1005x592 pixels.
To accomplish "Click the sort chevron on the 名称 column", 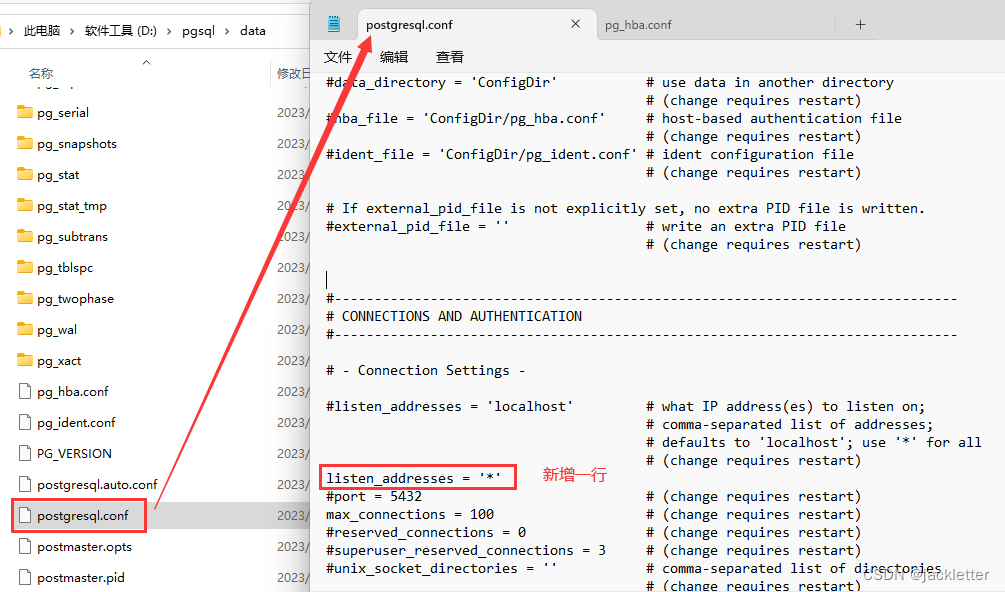I will tap(145, 61).
